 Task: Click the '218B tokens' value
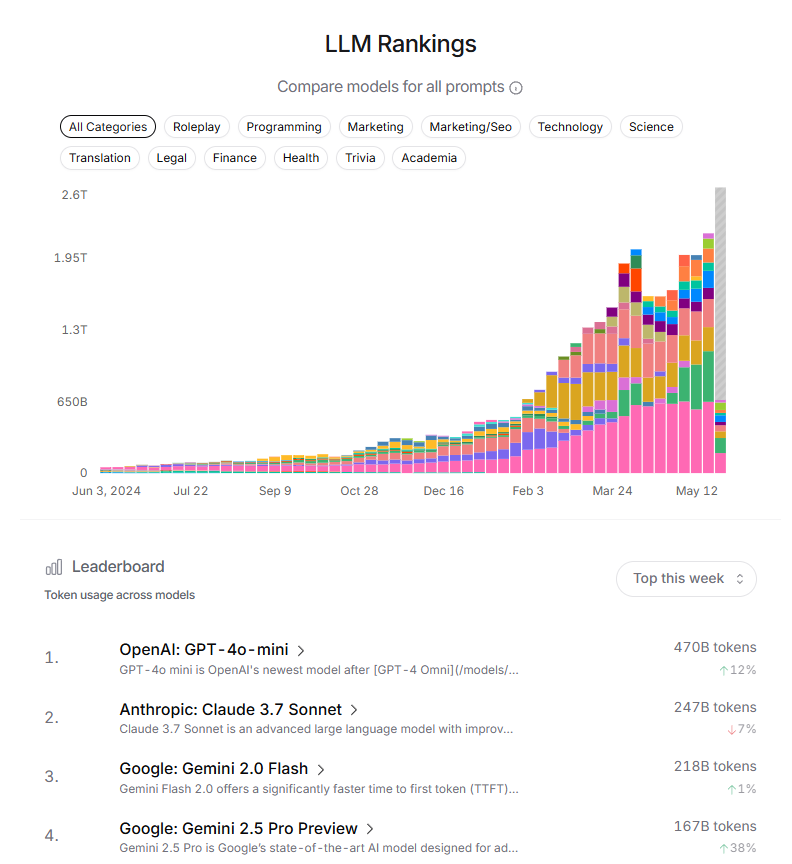click(715, 766)
